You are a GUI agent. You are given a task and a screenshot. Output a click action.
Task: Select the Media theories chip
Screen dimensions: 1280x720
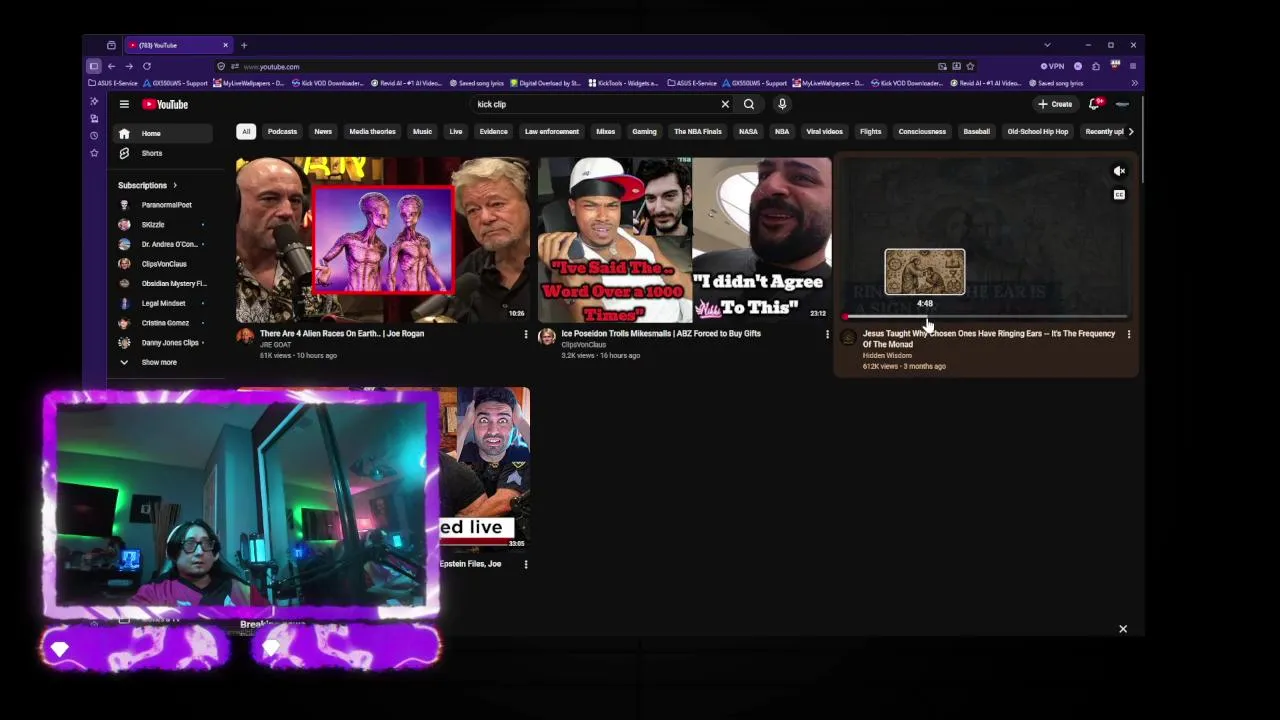click(x=372, y=131)
